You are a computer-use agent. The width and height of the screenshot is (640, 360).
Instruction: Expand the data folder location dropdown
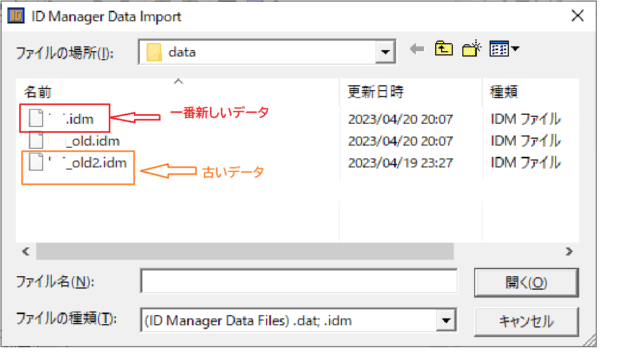pyautogui.click(x=385, y=52)
